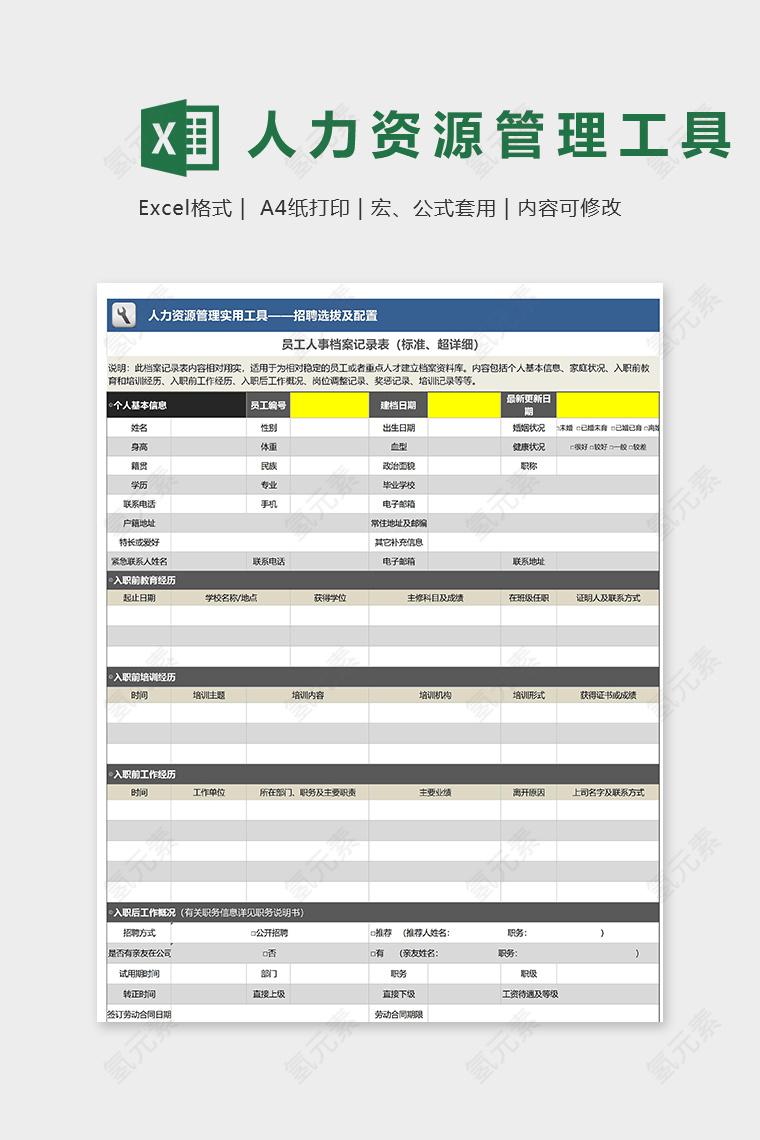Tick the 未婚 marital status checkbox

[x=559, y=428]
